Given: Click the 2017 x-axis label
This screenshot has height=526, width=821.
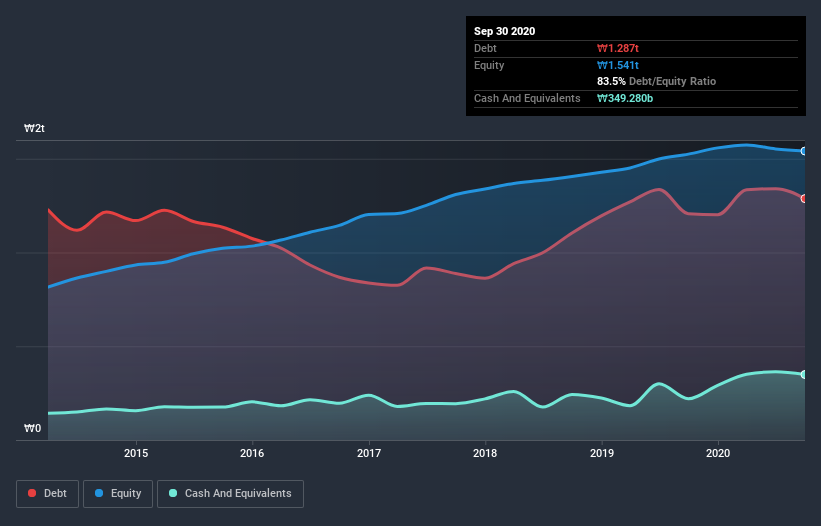Looking at the screenshot, I should pos(369,453).
